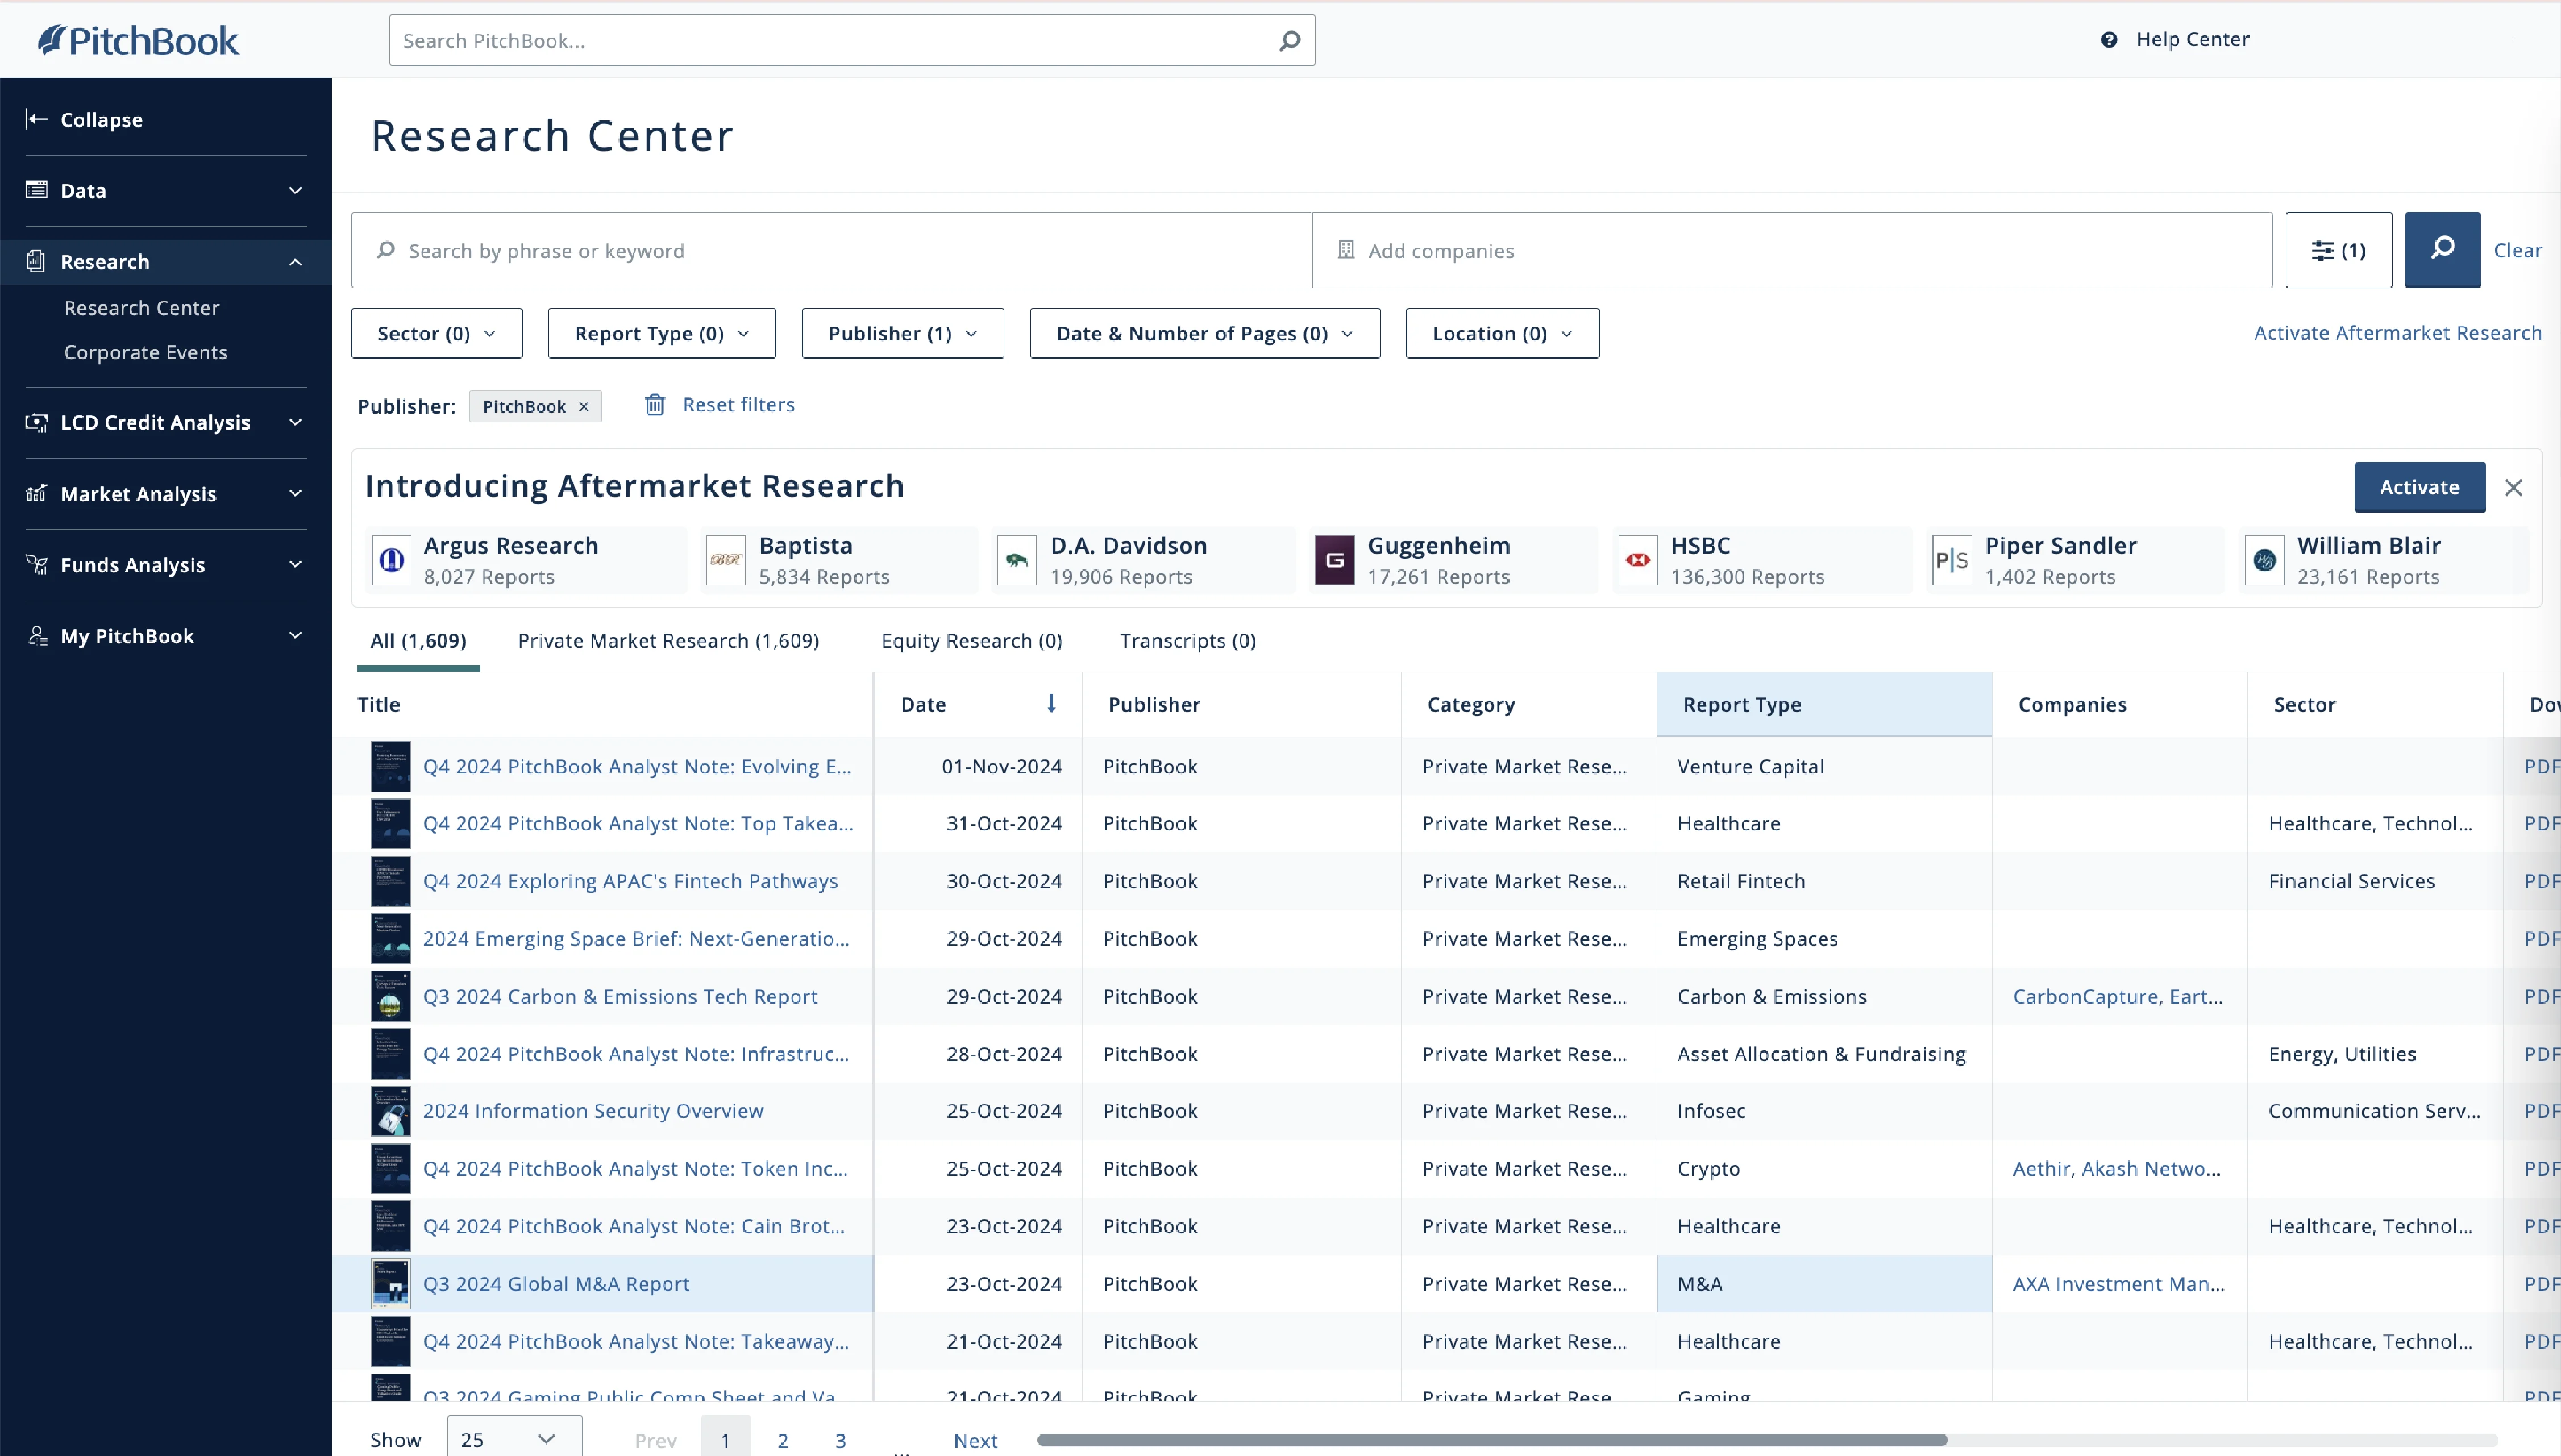The width and height of the screenshot is (2561, 1456).
Task: Focus Search by phrase or keyword field
Action: pos(832,250)
